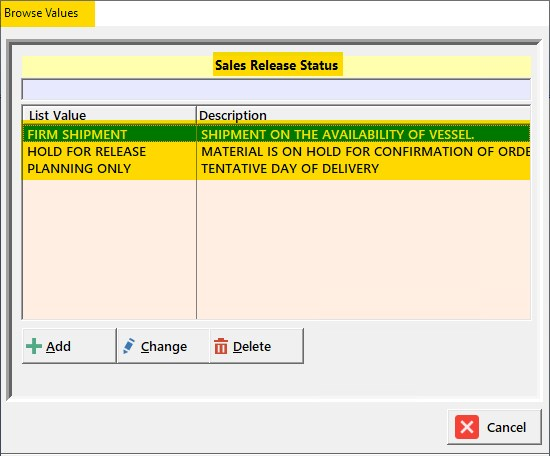
Task: Click the red trash Delete icon
Action: click(221, 346)
